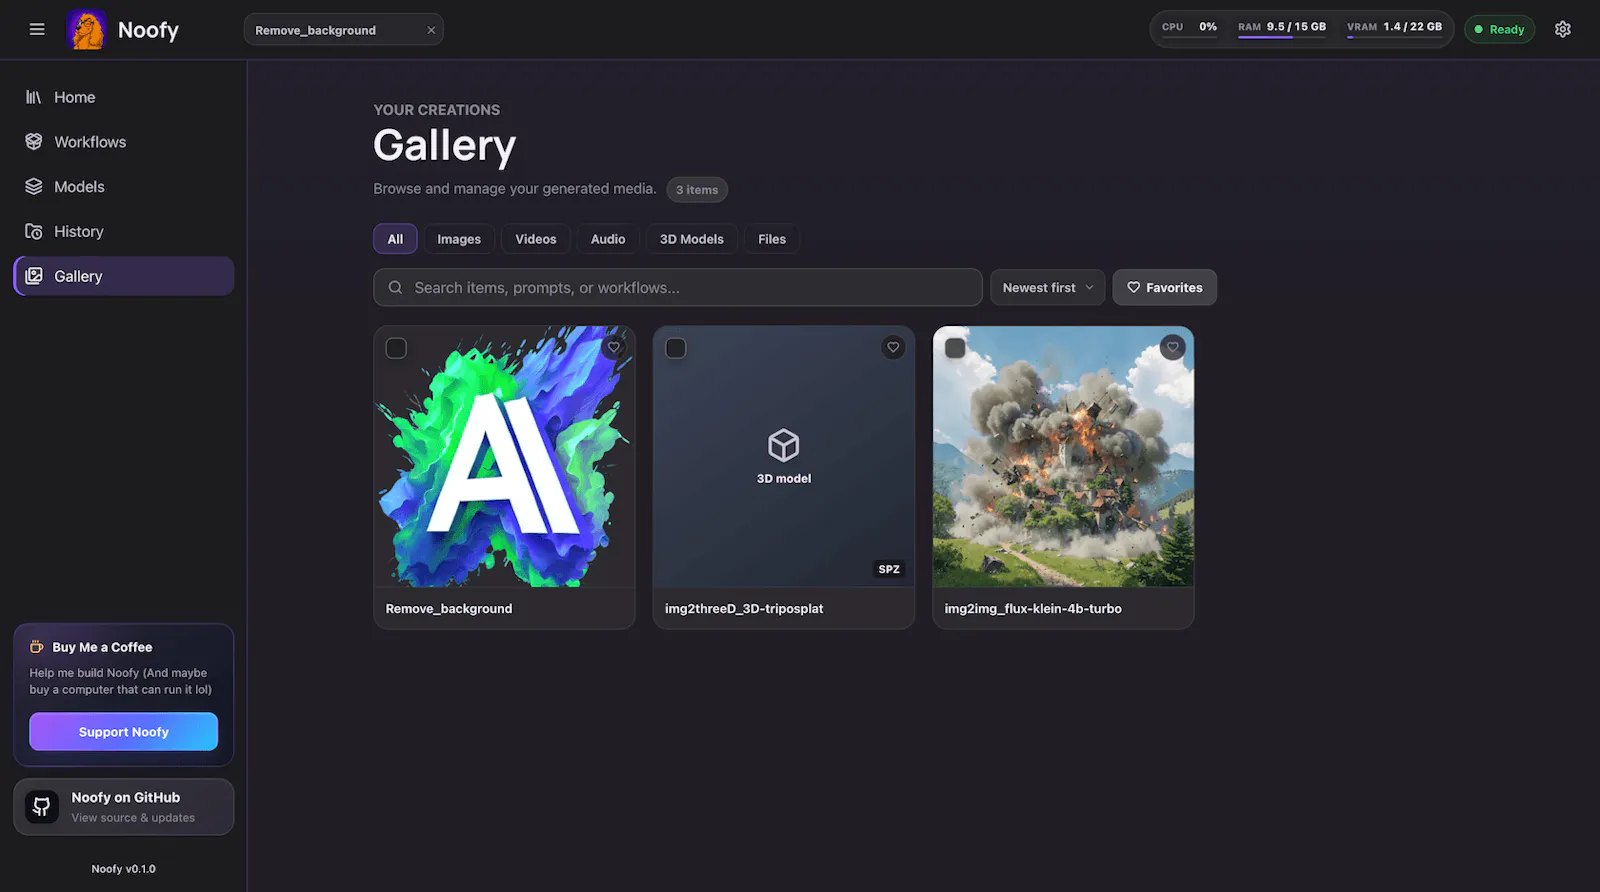Click the Noofy app name in the header

click(148, 30)
